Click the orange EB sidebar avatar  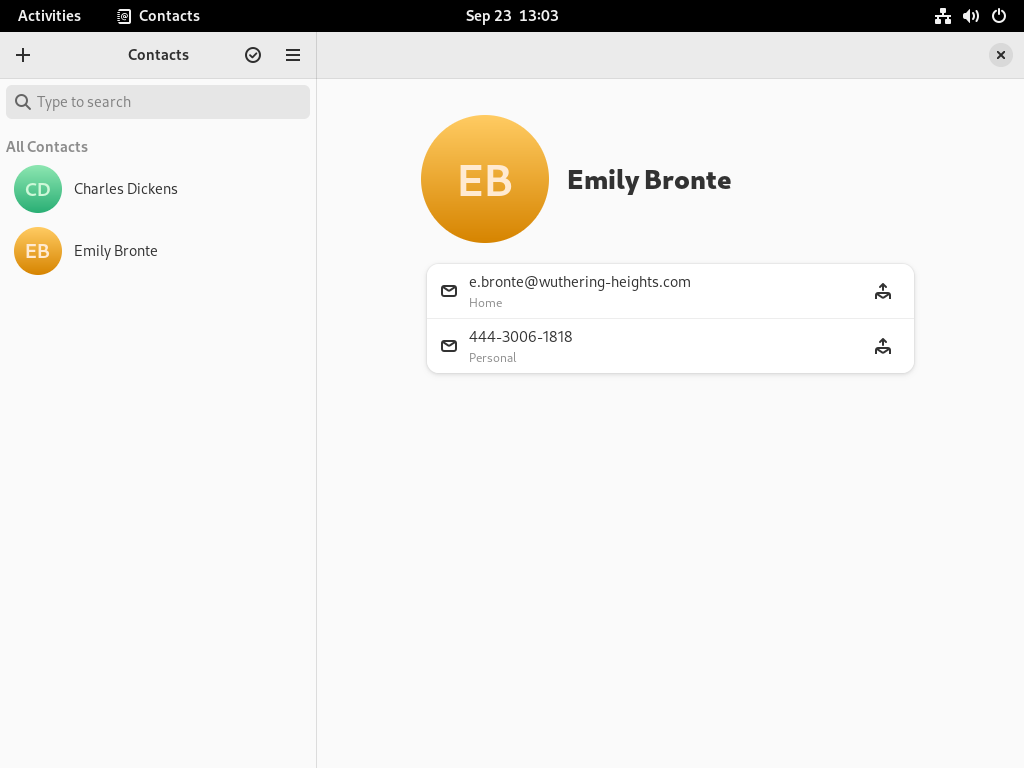coord(38,251)
